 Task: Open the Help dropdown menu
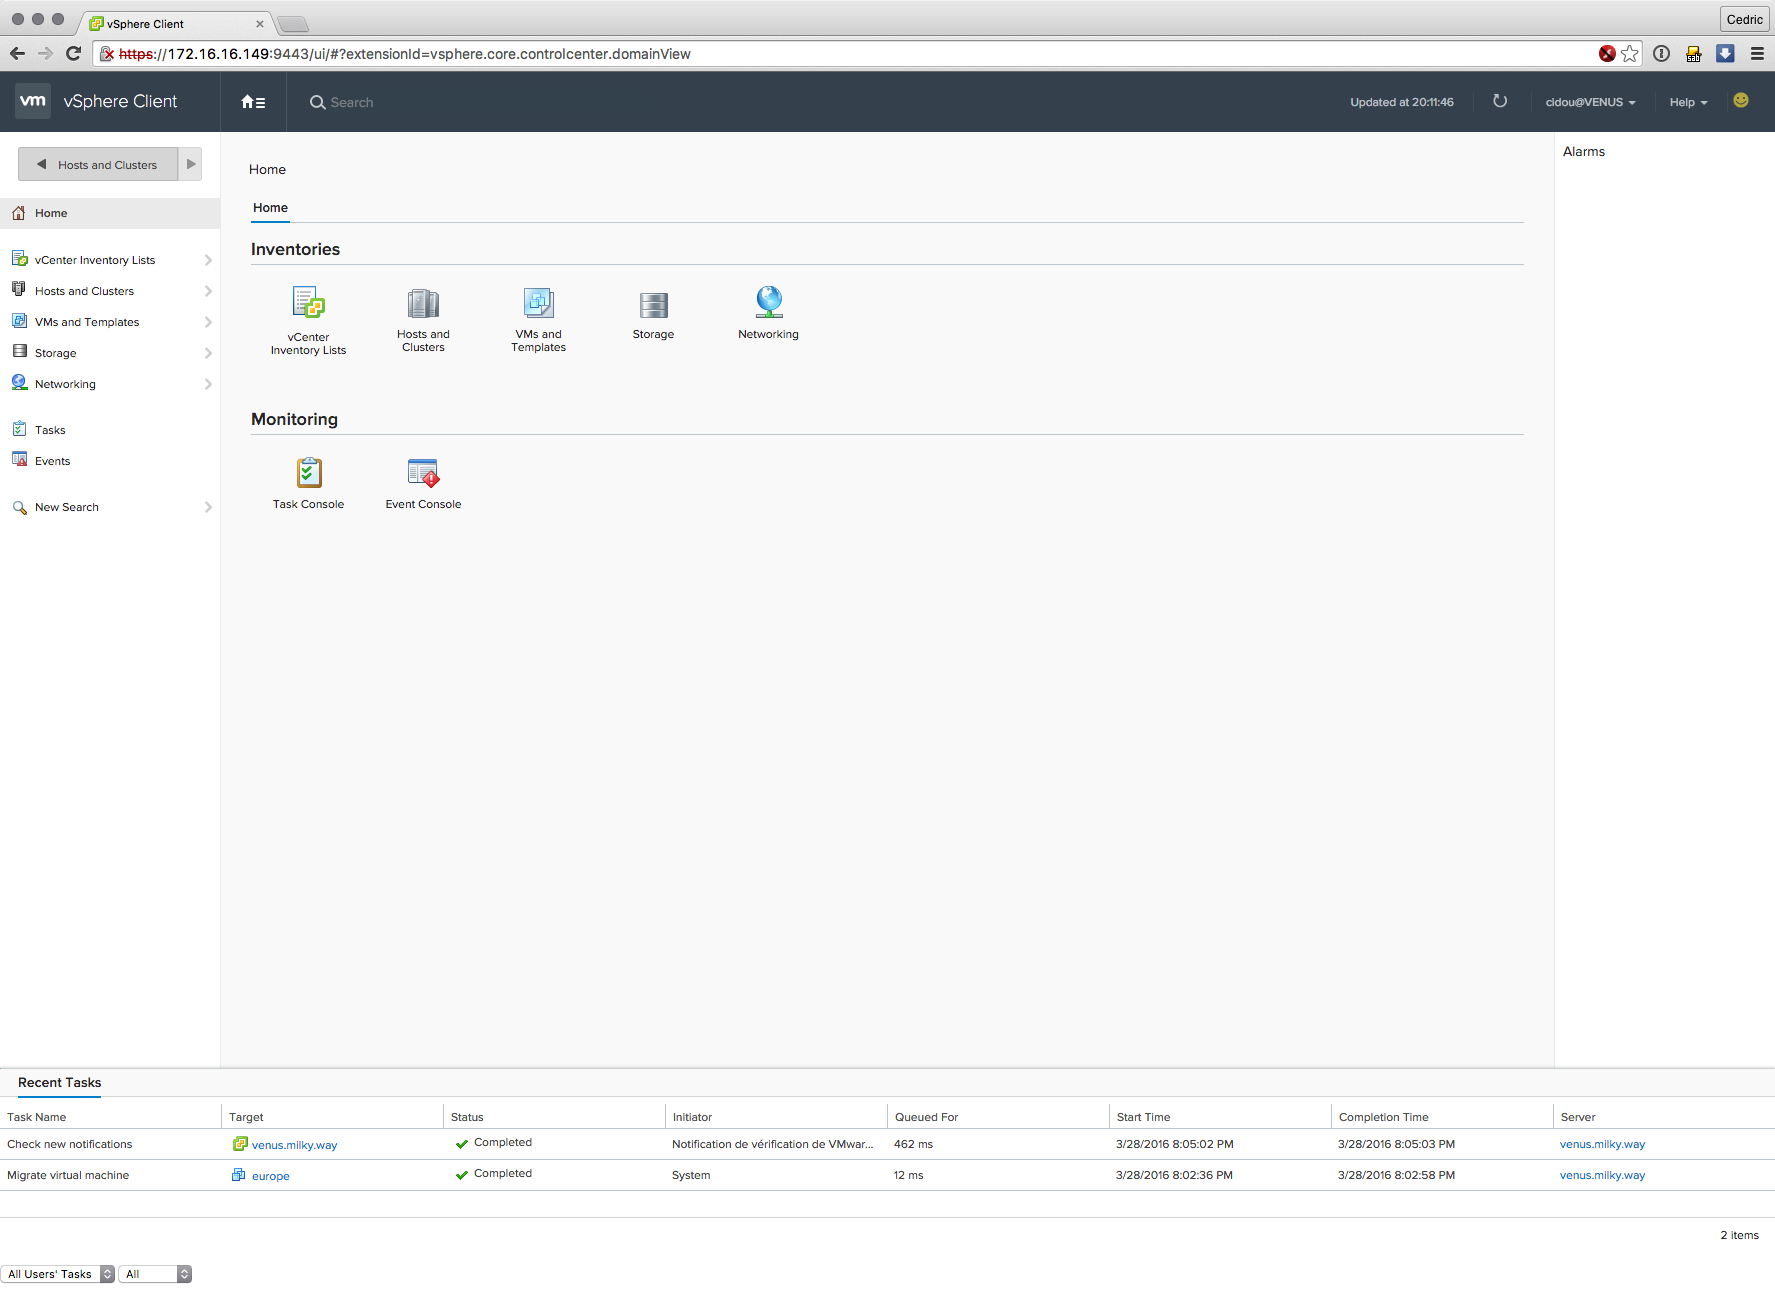[x=1688, y=102]
